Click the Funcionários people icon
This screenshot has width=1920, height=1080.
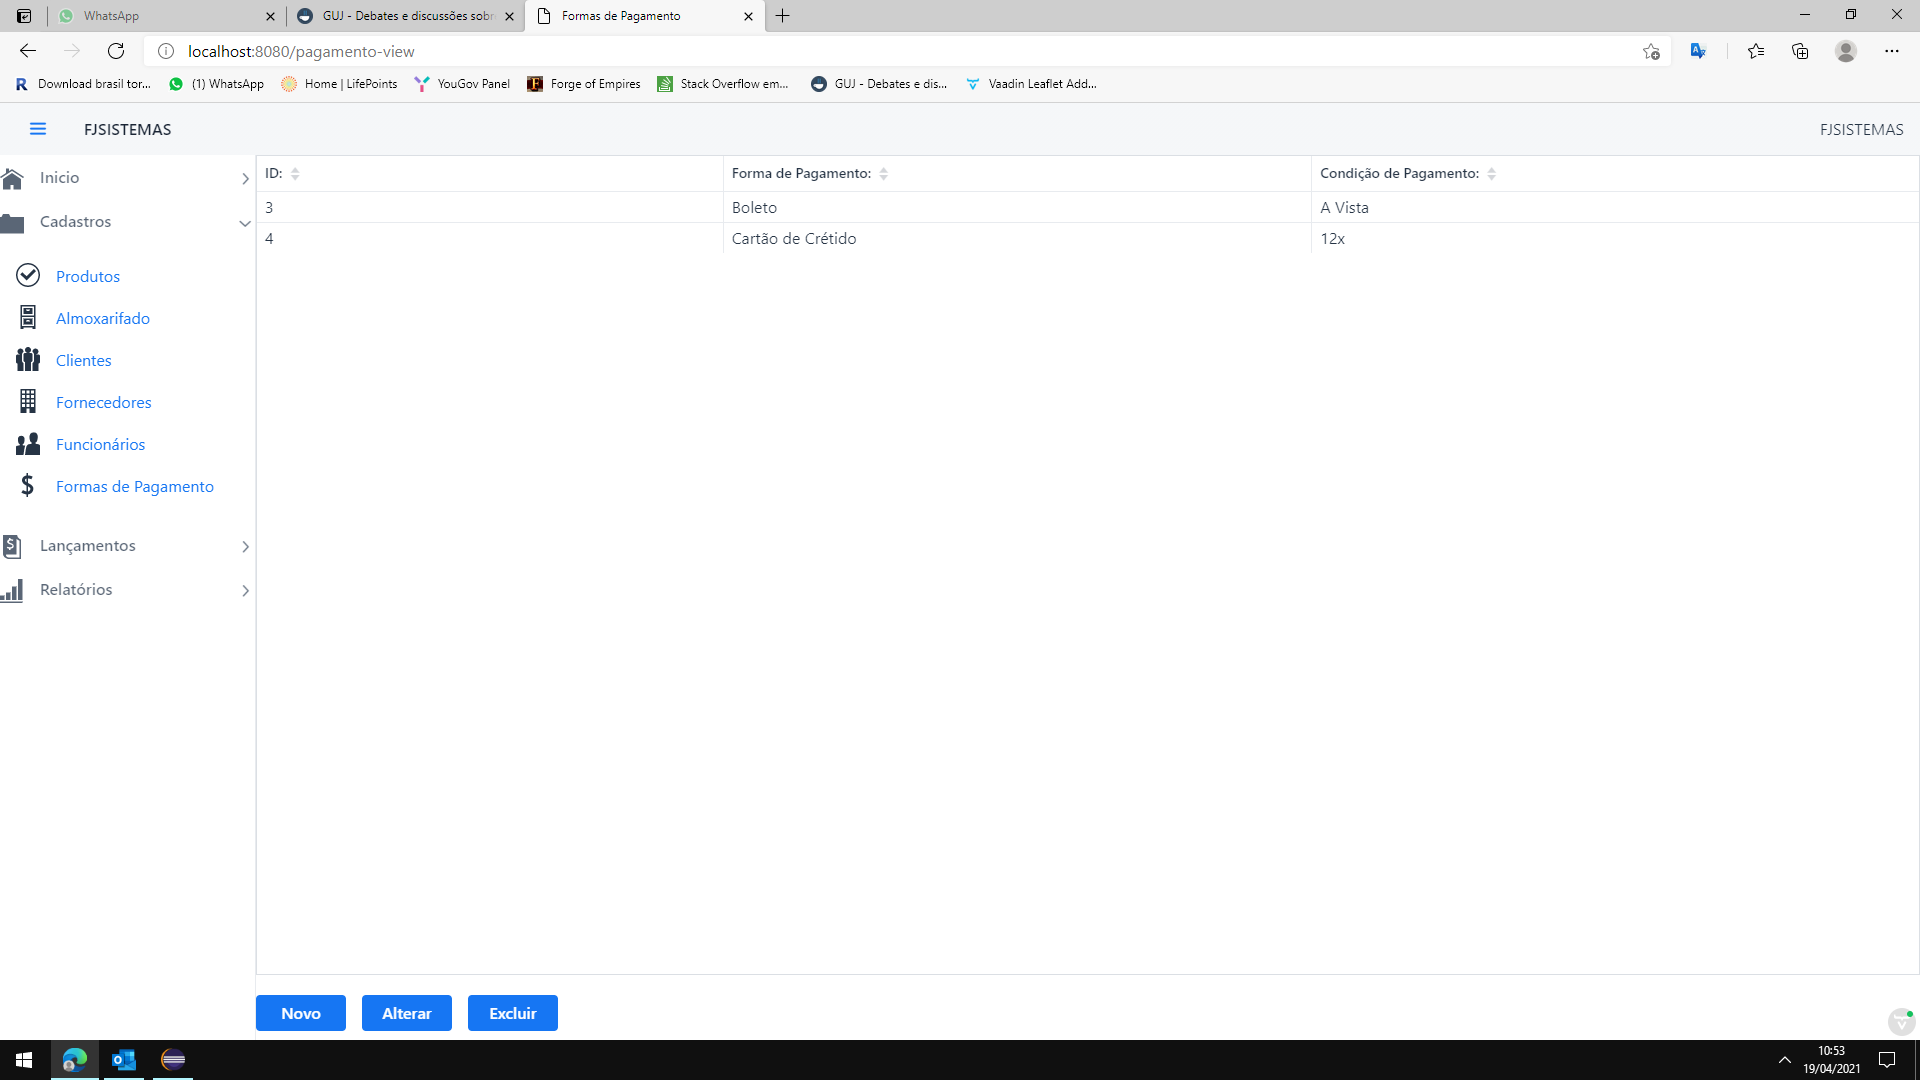tap(28, 443)
